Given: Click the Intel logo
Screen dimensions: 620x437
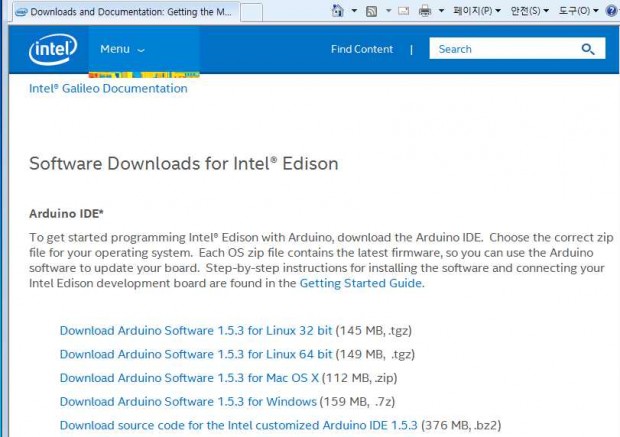Looking at the screenshot, I should [x=53, y=49].
